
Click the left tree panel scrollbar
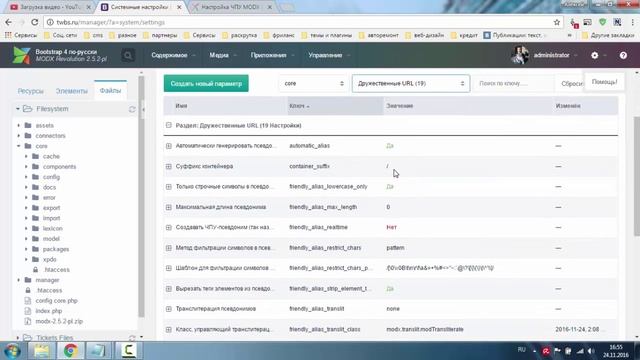[x=141, y=196]
